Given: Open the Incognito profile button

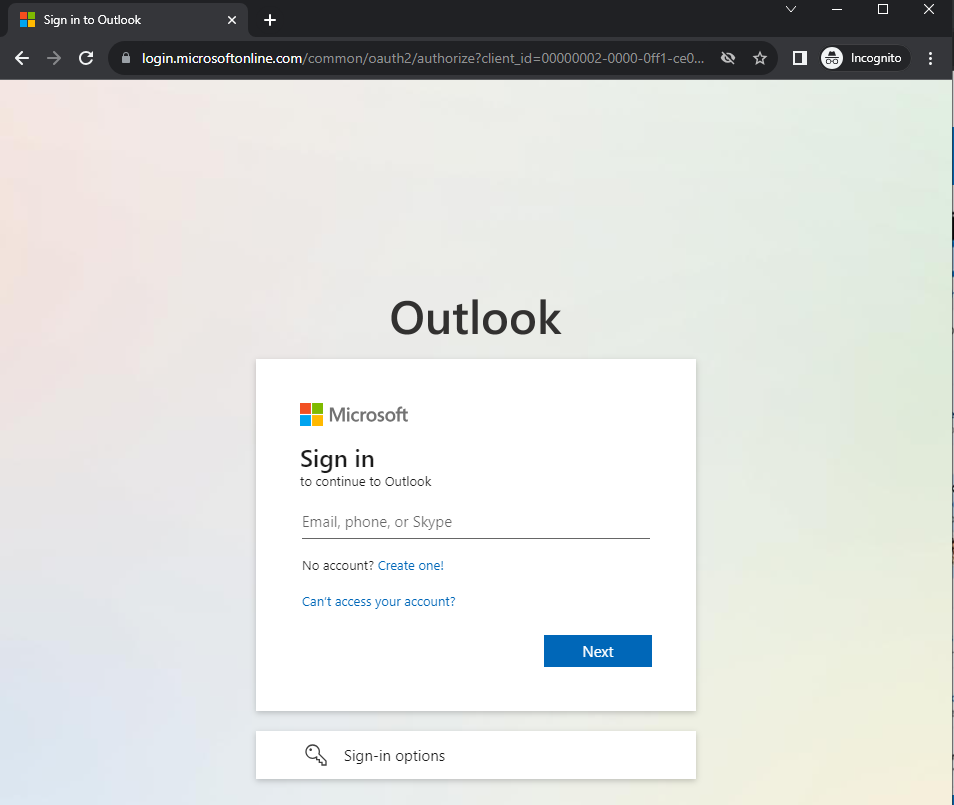Looking at the screenshot, I should click(x=865, y=58).
